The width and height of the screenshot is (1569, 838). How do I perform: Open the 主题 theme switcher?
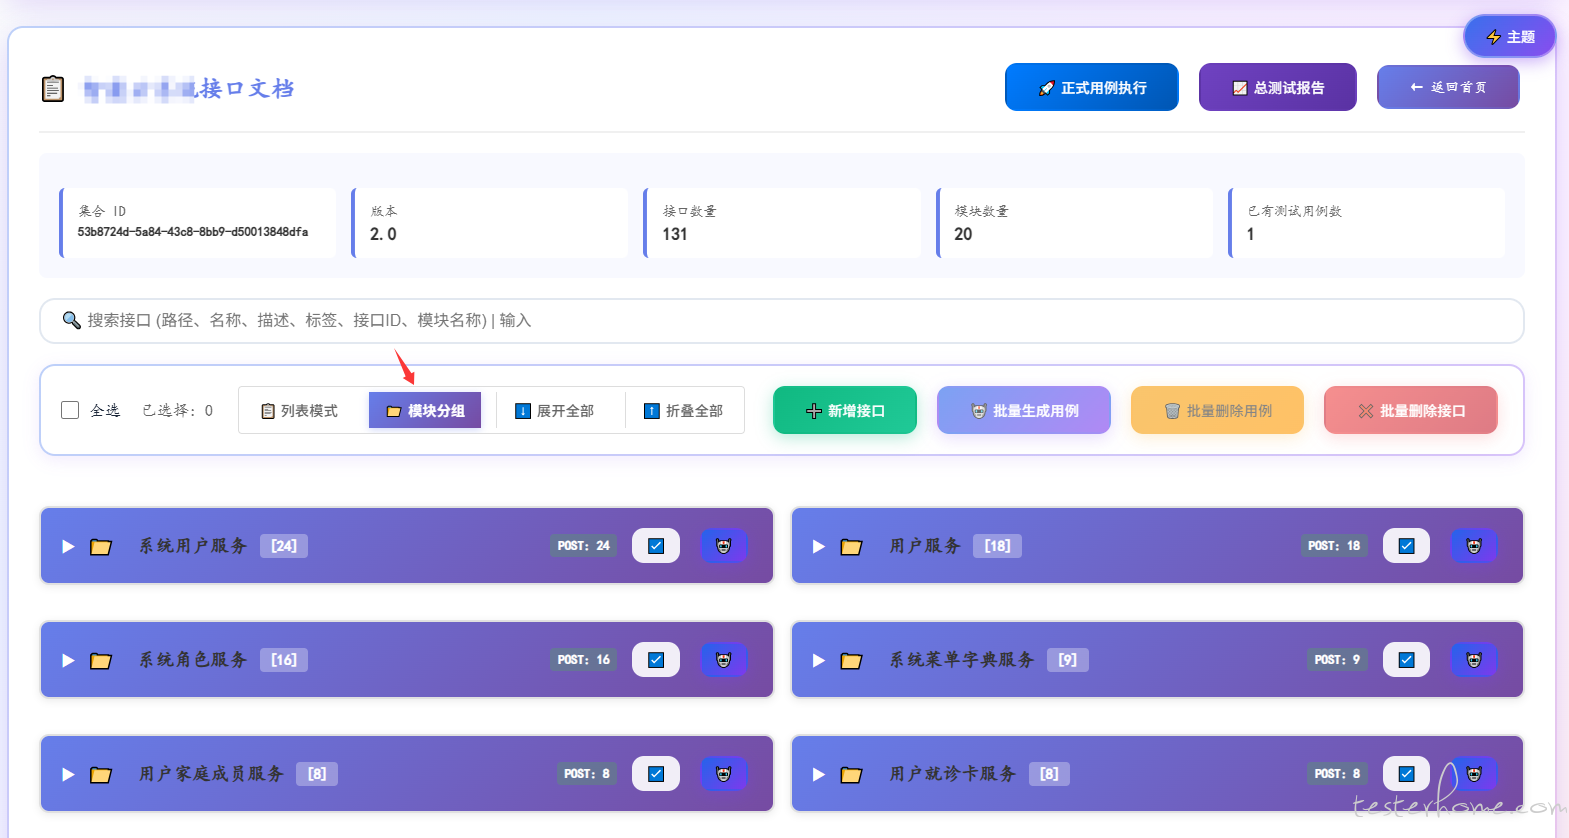pos(1509,37)
